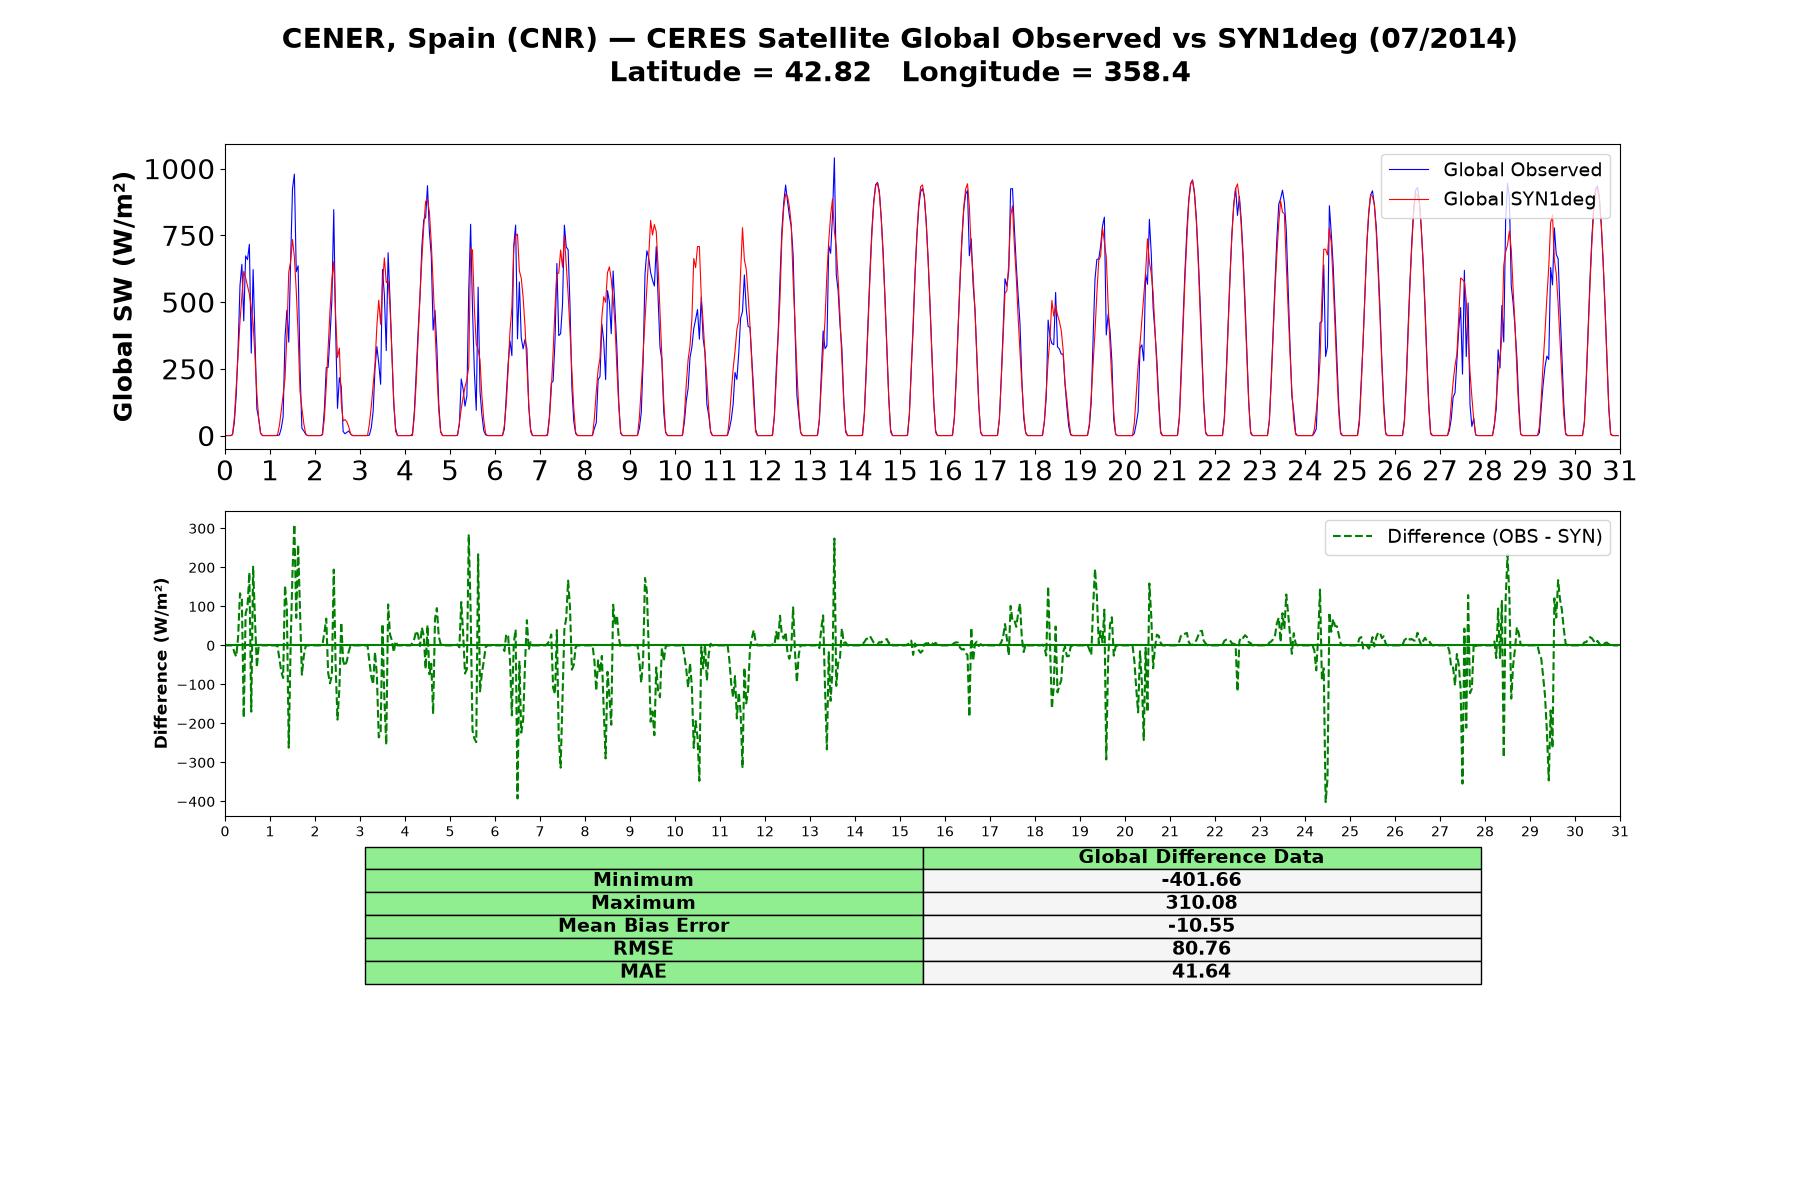Click the Difference (W/m²) axis label
The image size is (1800, 1200).
click(161, 664)
